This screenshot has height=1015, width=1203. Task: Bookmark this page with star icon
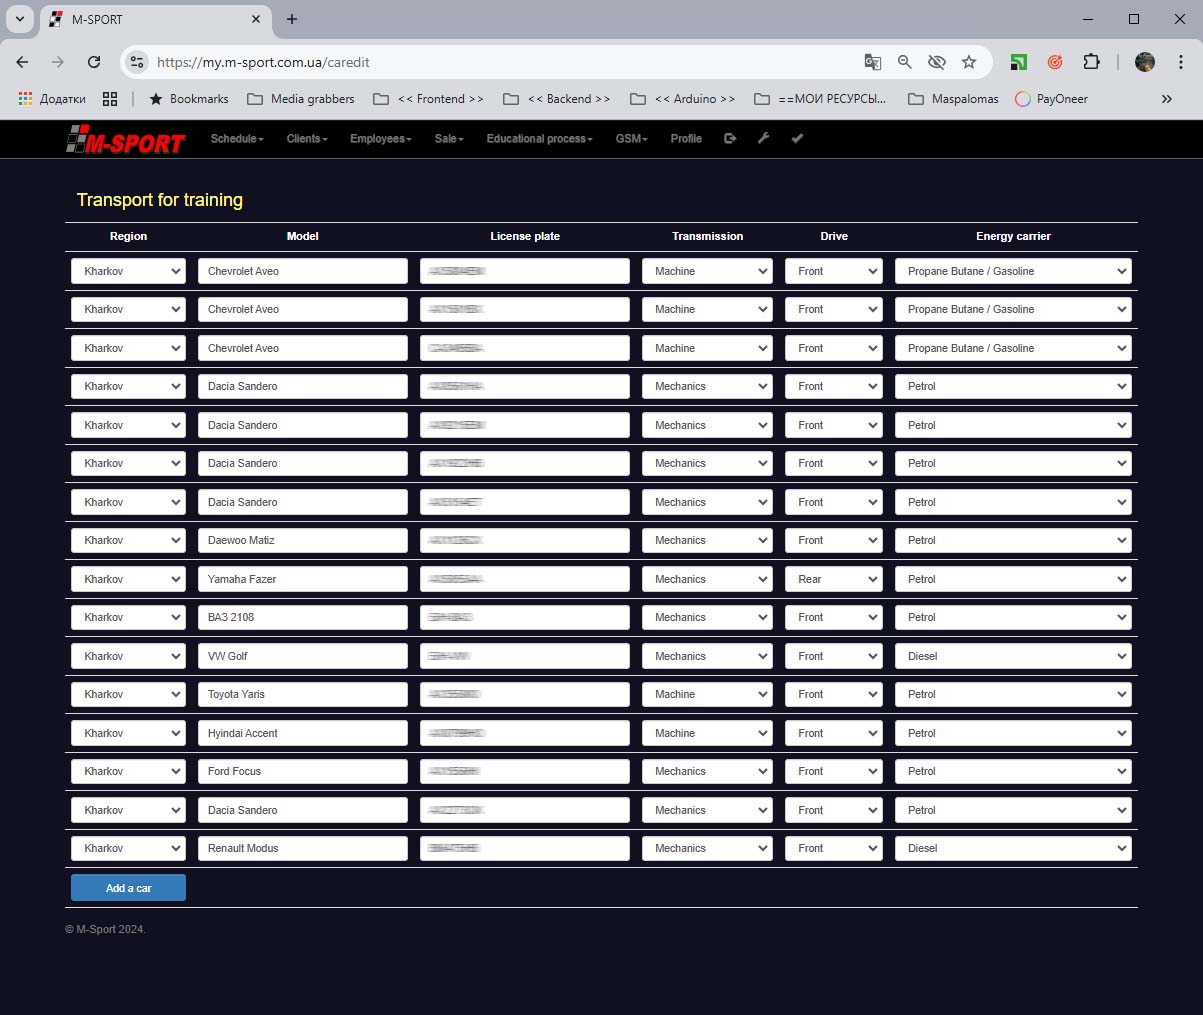point(968,62)
